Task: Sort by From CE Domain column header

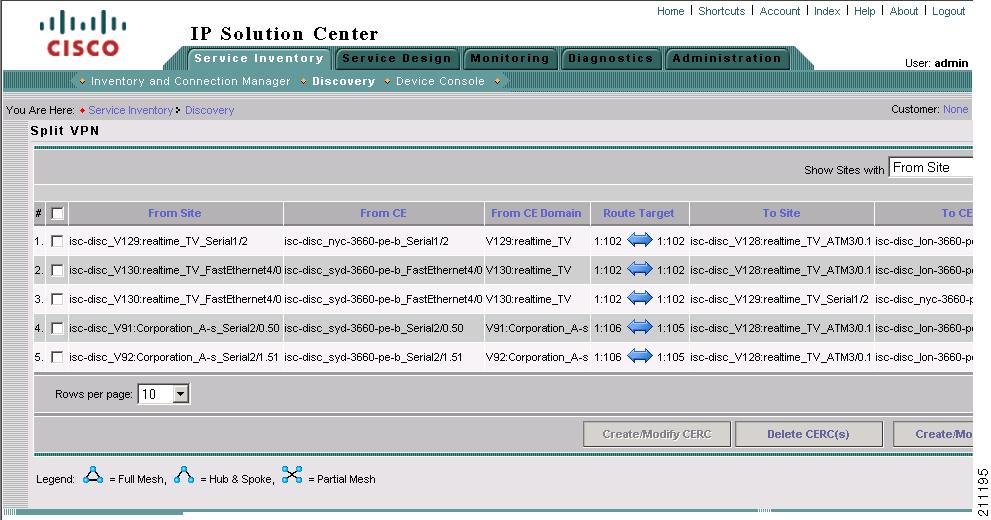Action: (536, 214)
